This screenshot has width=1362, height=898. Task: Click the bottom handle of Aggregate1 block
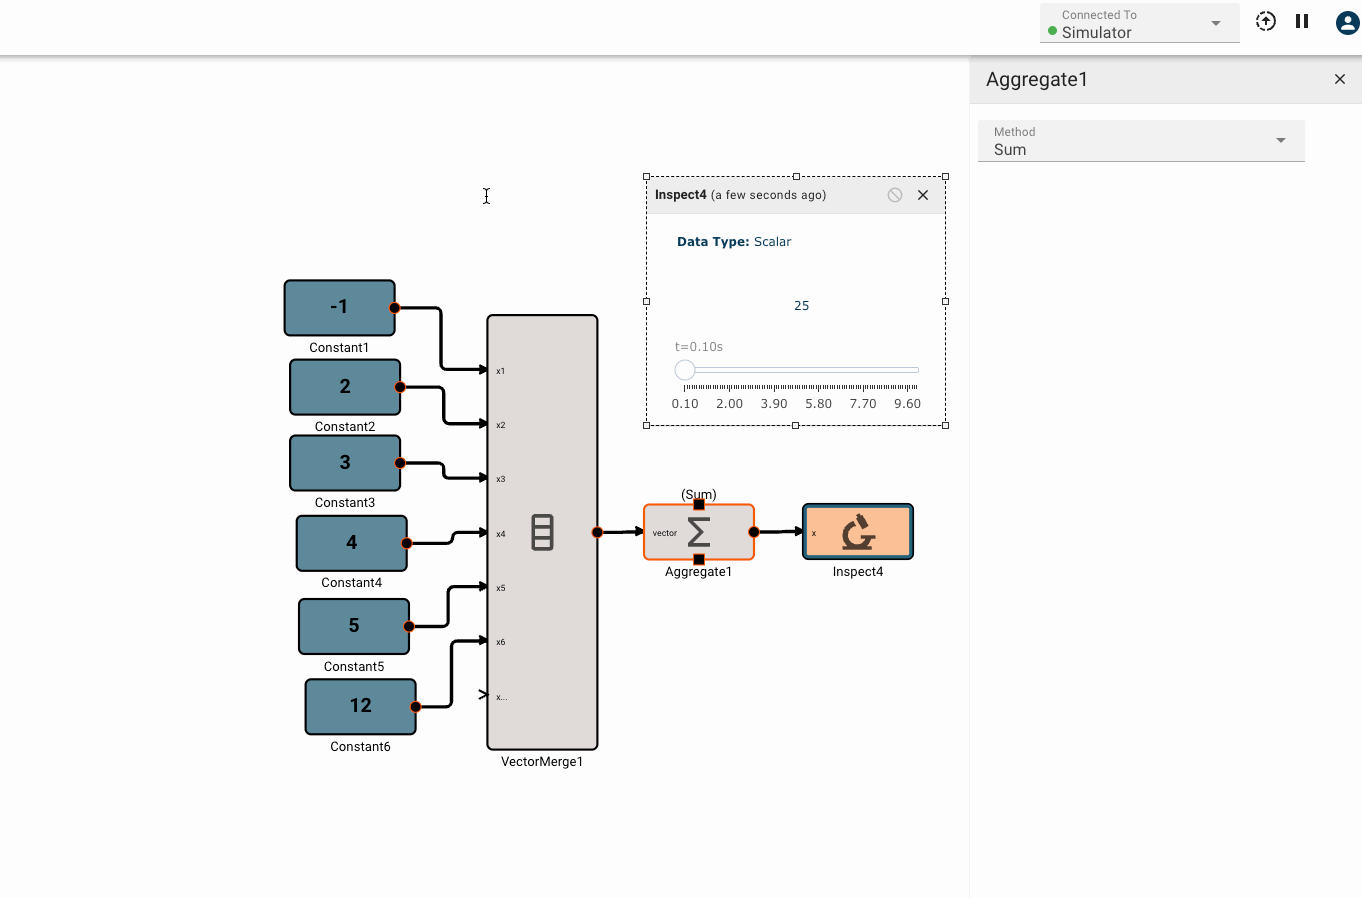click(699, 559)
